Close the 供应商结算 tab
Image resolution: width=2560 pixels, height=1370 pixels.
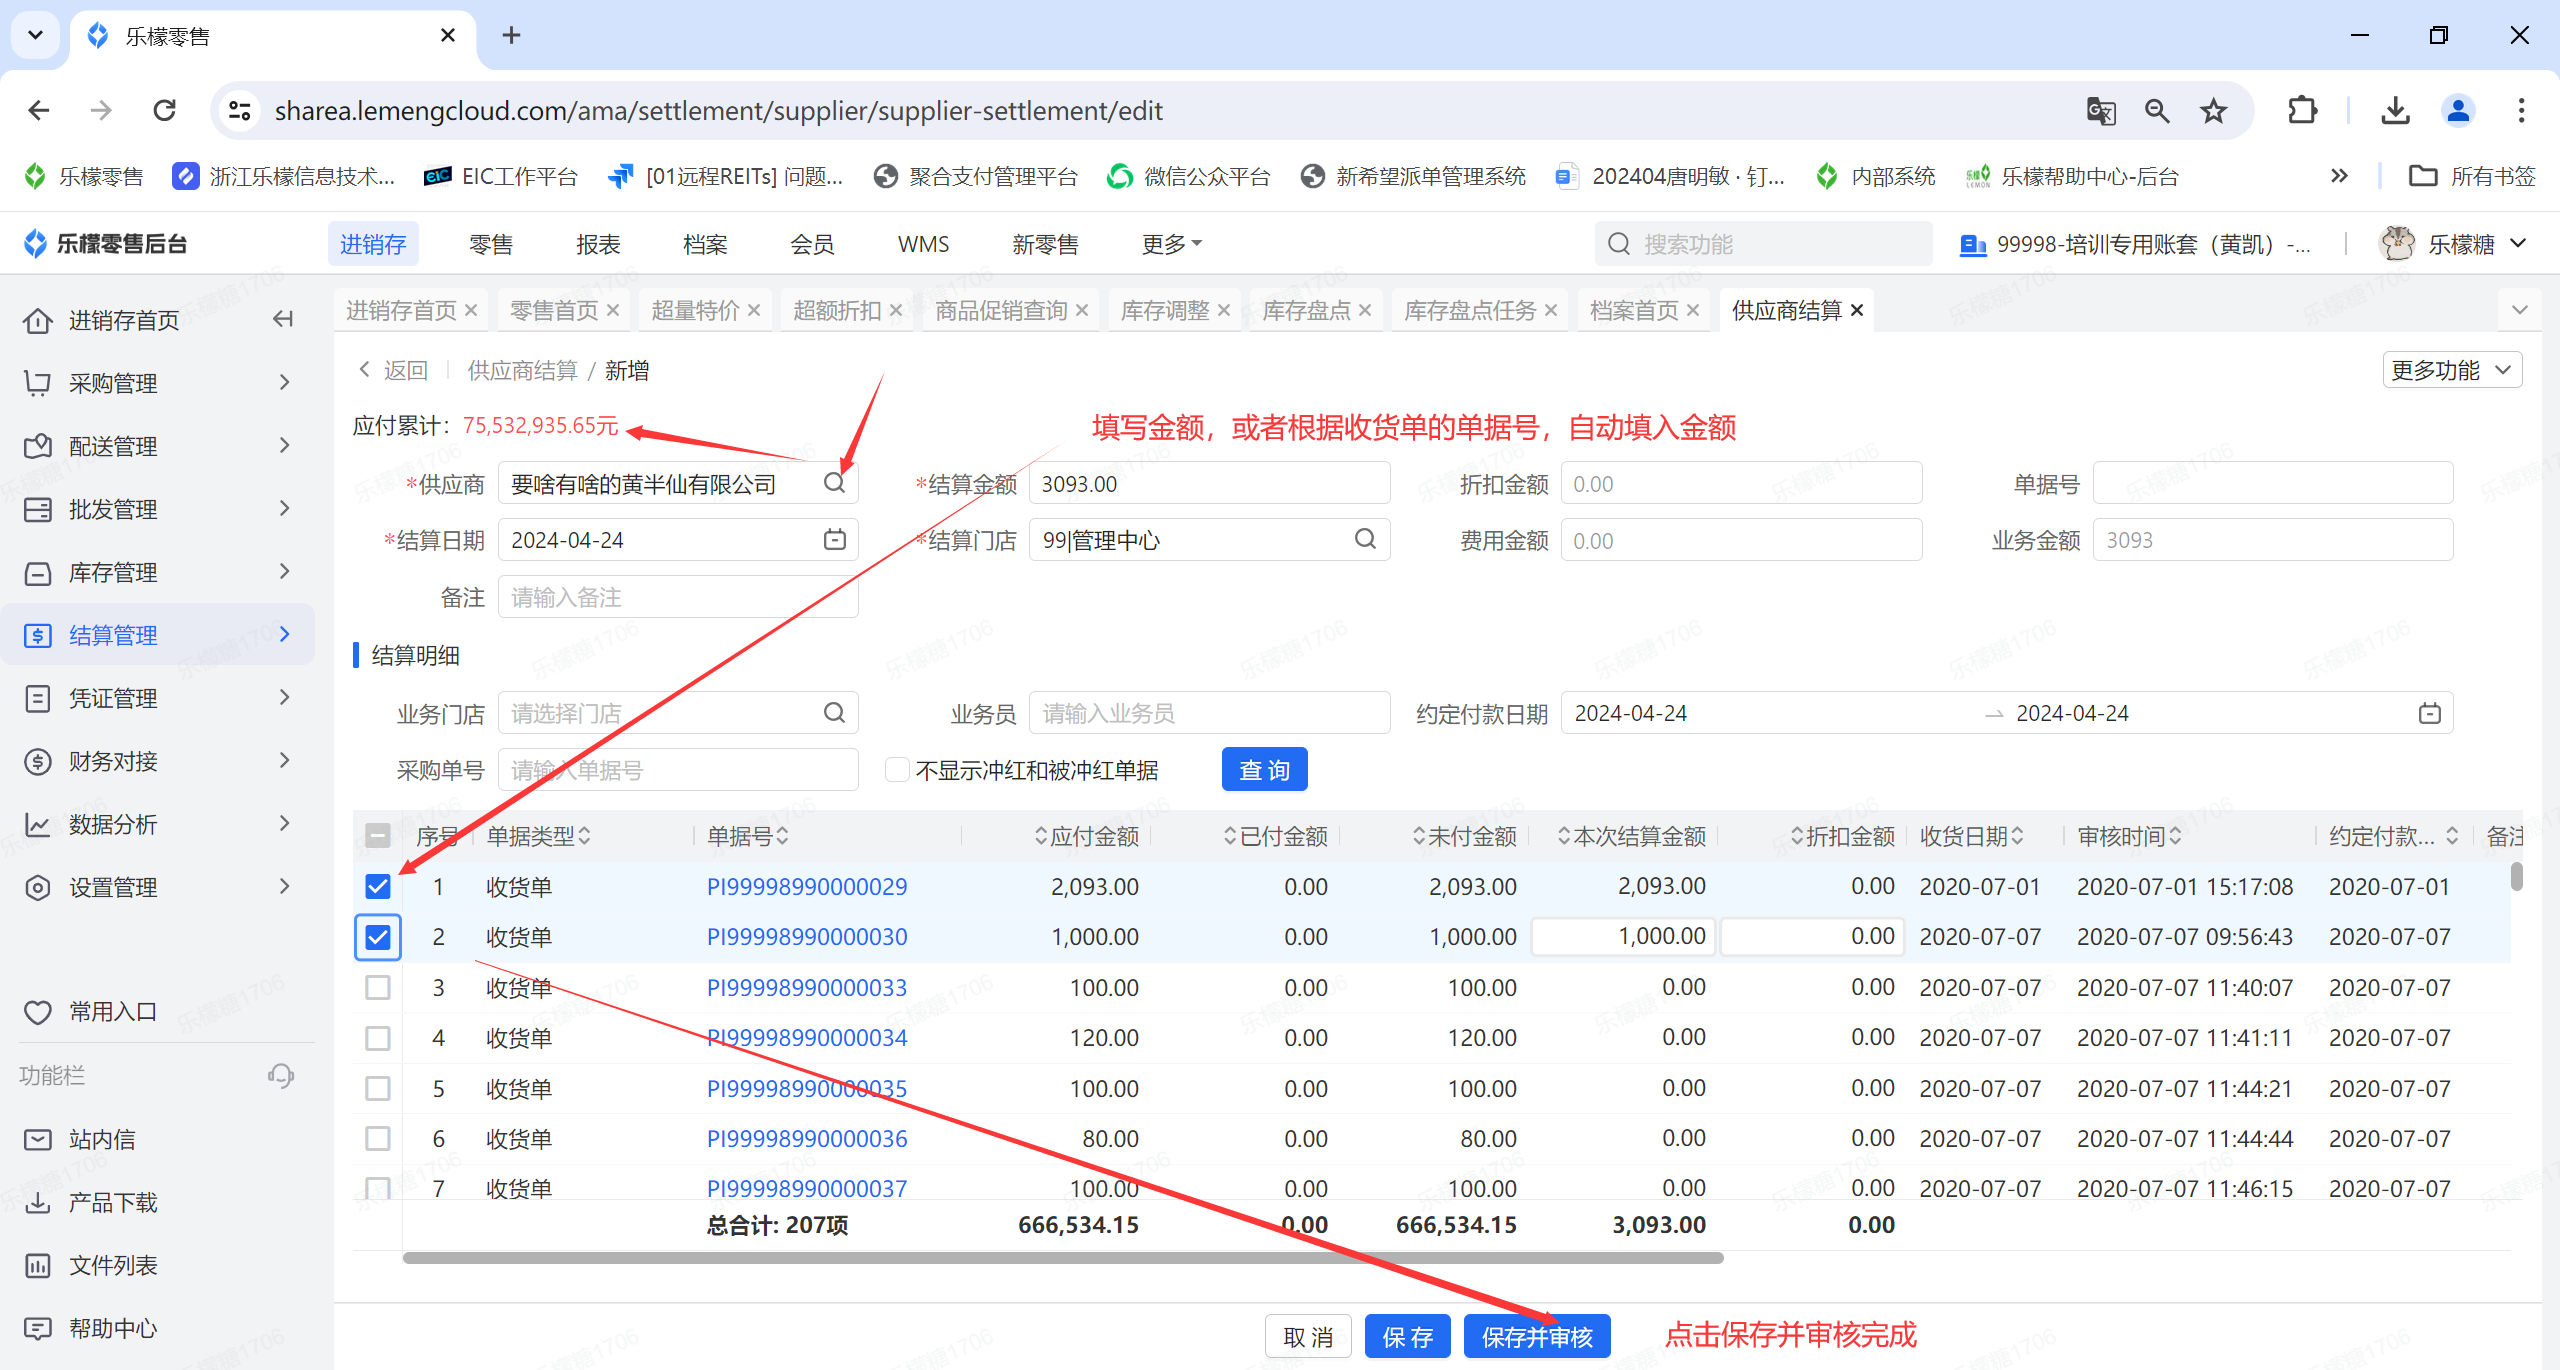(x=1857, y=310)
